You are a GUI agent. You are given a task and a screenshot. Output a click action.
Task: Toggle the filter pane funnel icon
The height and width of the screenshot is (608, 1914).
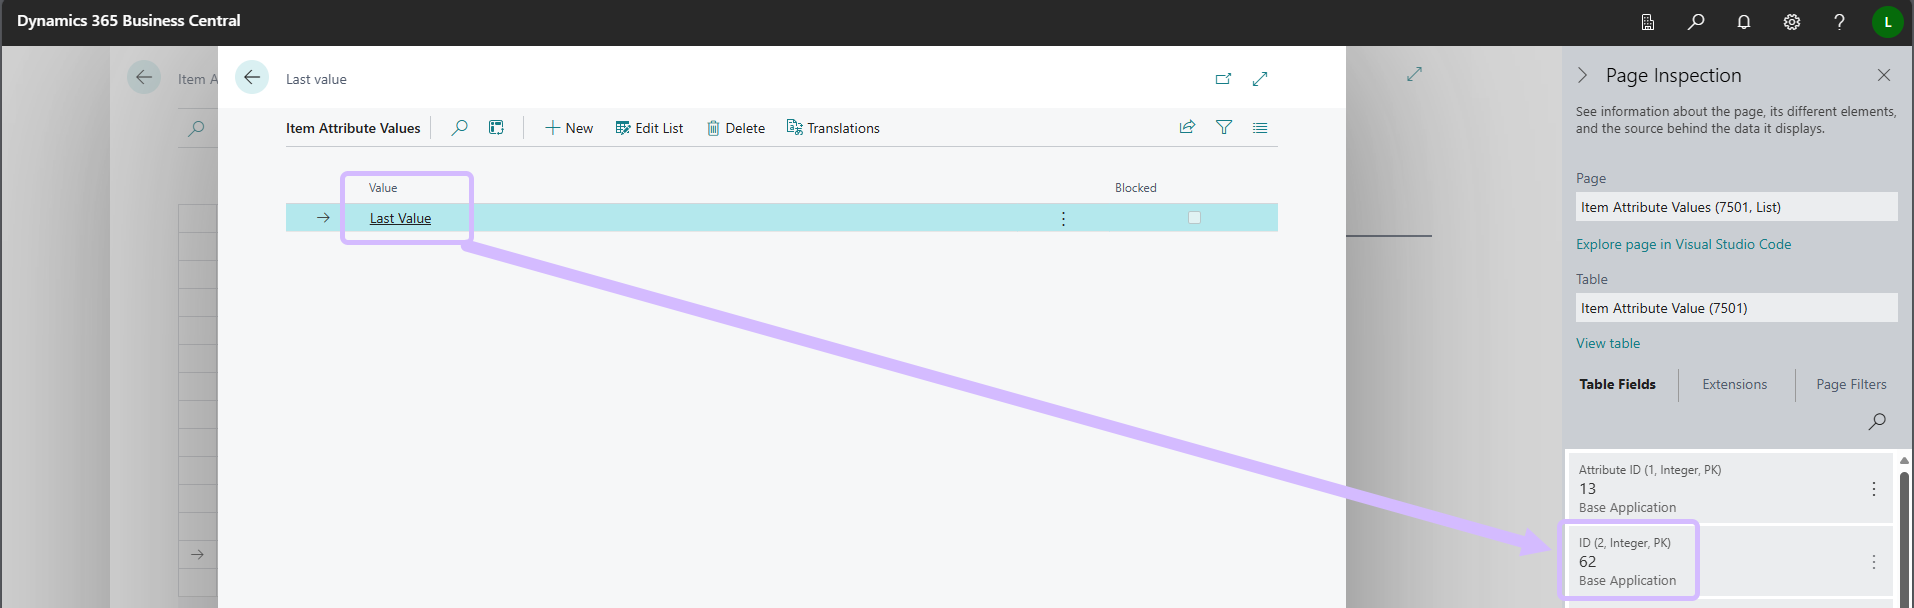coord(1224,128)
